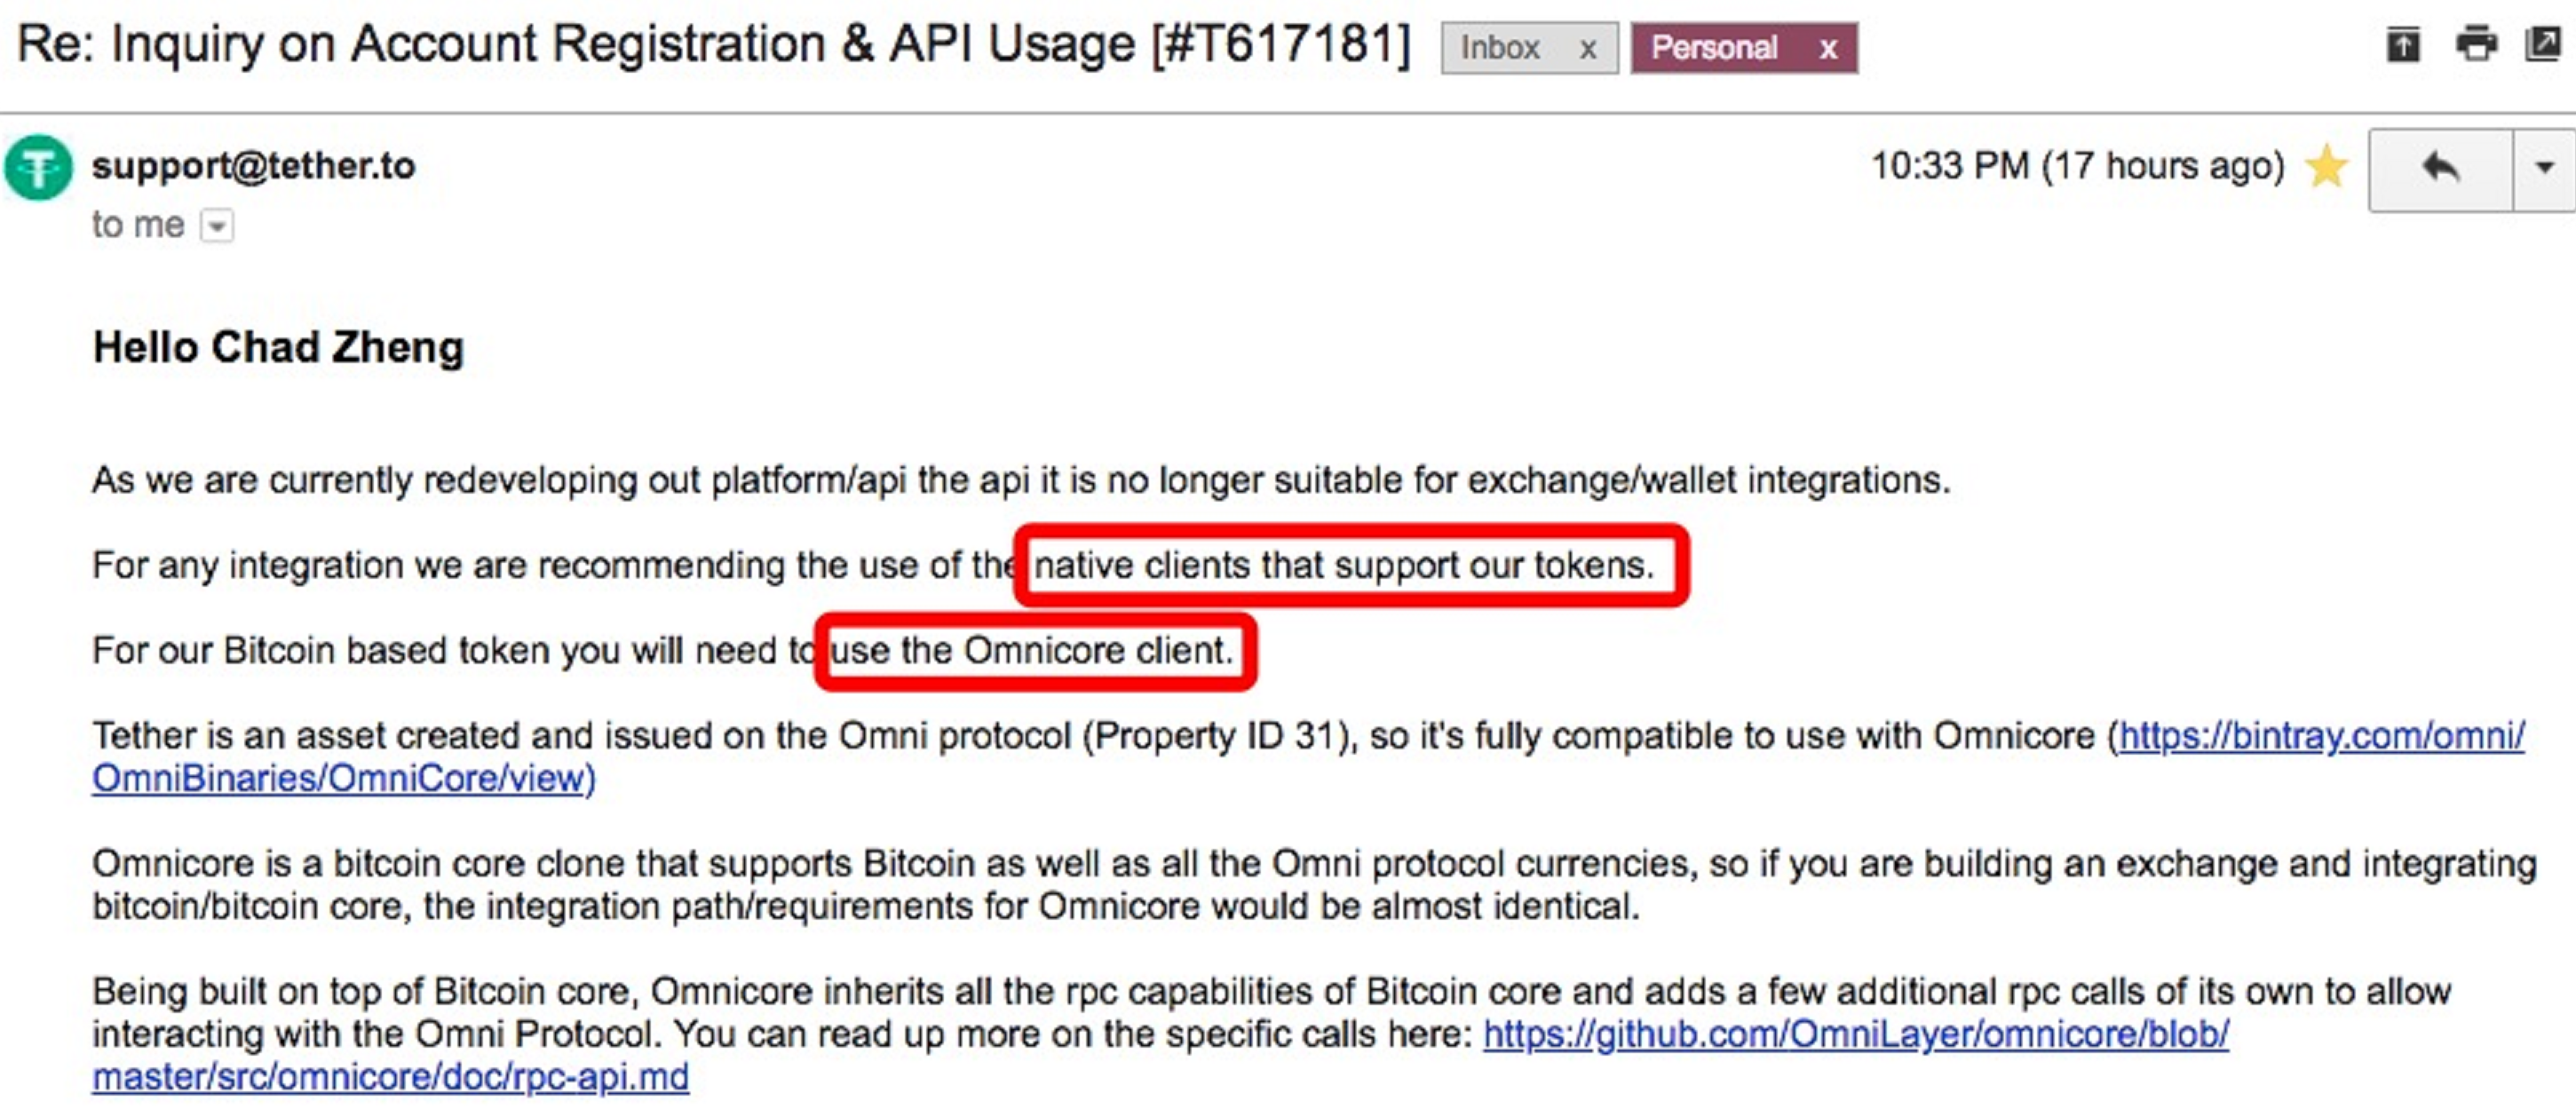Click the green Tether sender avatar

38,168
